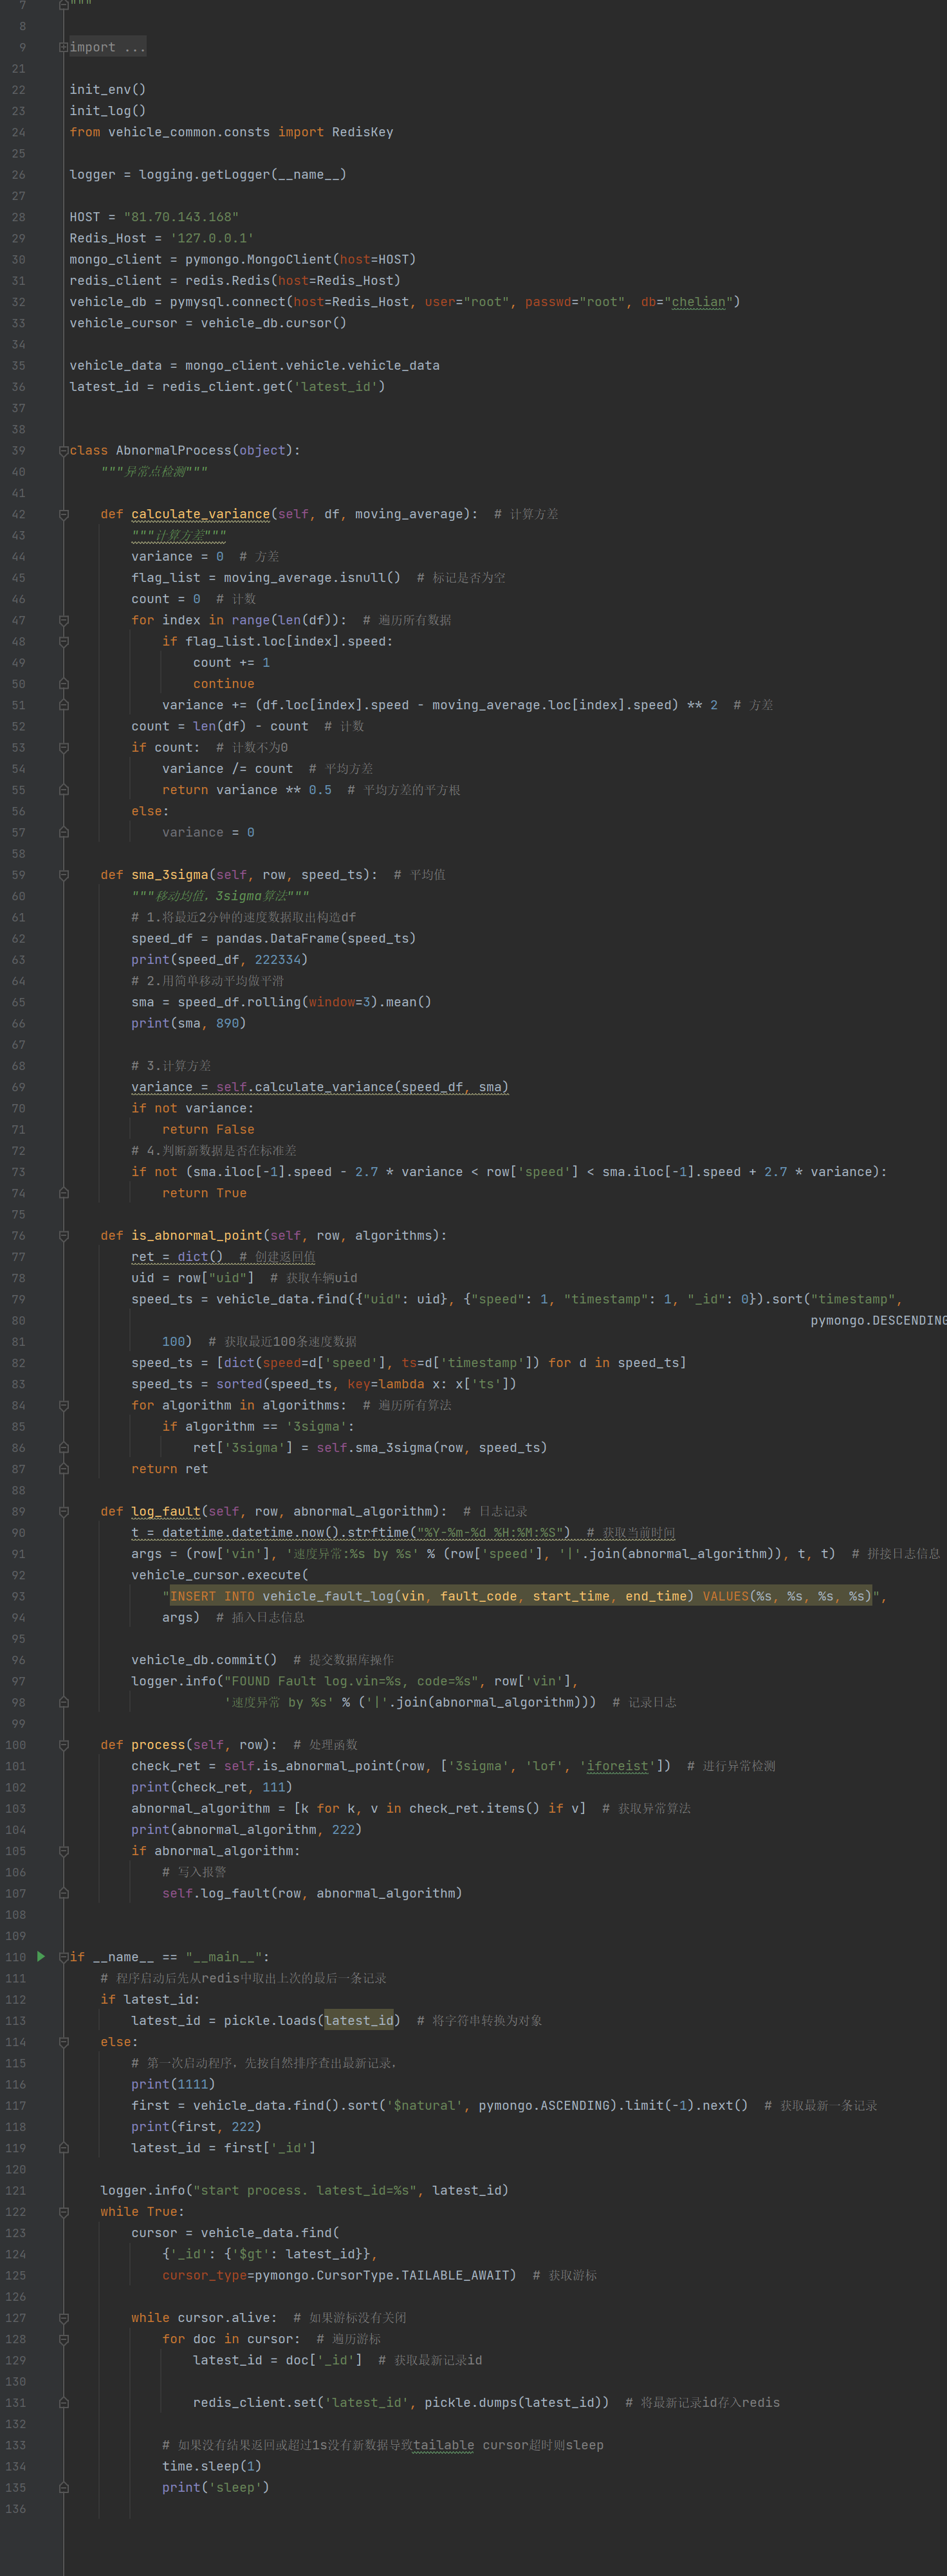Click line number 117 in the gutter
This screenshot has width=947, height=2576.
[x=15, y=2106]
